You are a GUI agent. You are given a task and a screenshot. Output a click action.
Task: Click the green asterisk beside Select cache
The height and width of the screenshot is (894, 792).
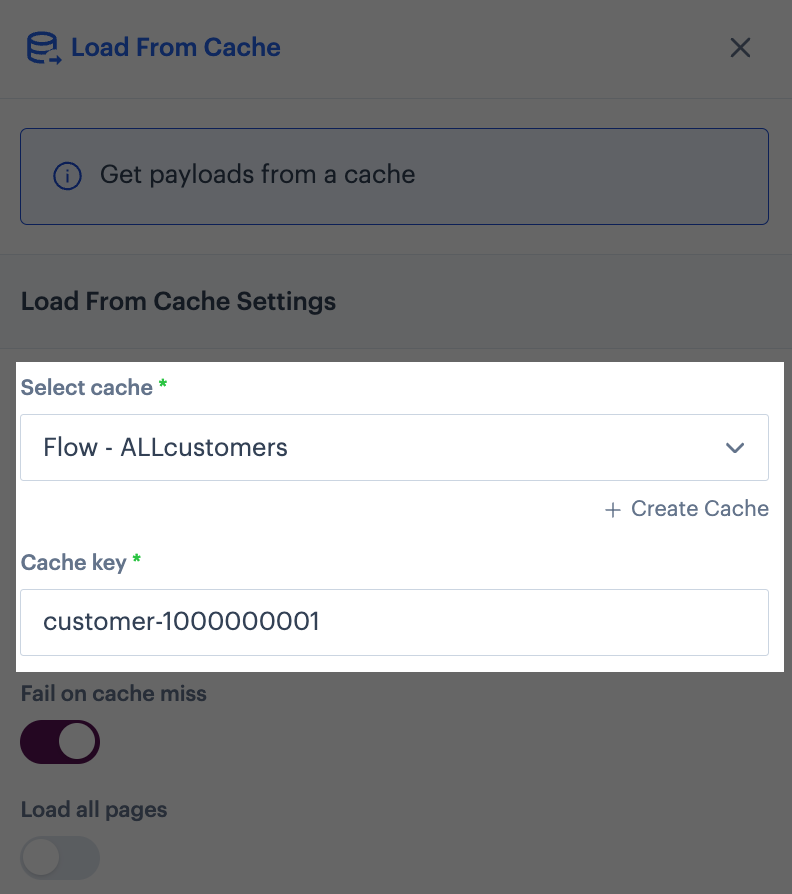tap(163, 384)
